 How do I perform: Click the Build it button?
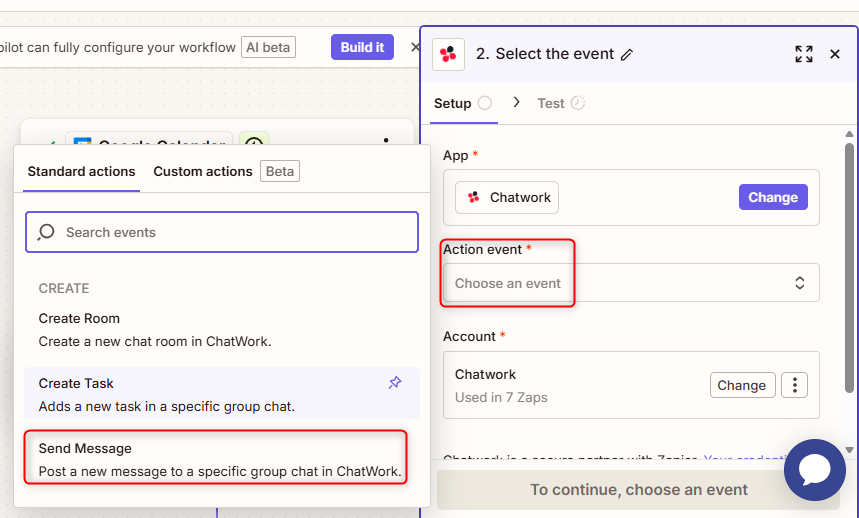click(x=362, y=47)
